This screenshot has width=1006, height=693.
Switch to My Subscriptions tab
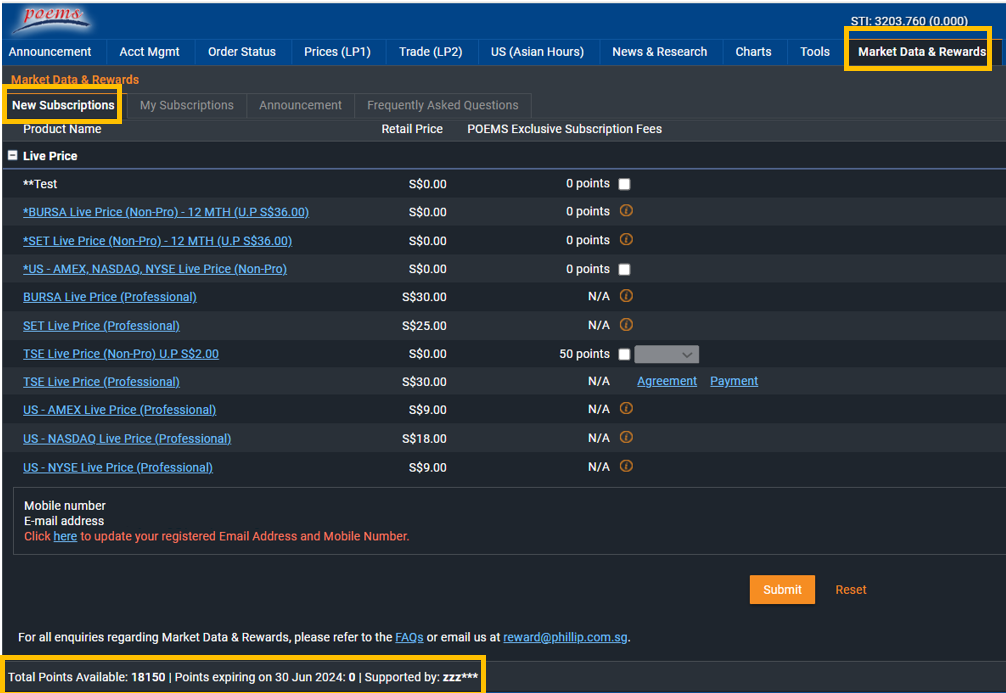(x=186, y=105)
